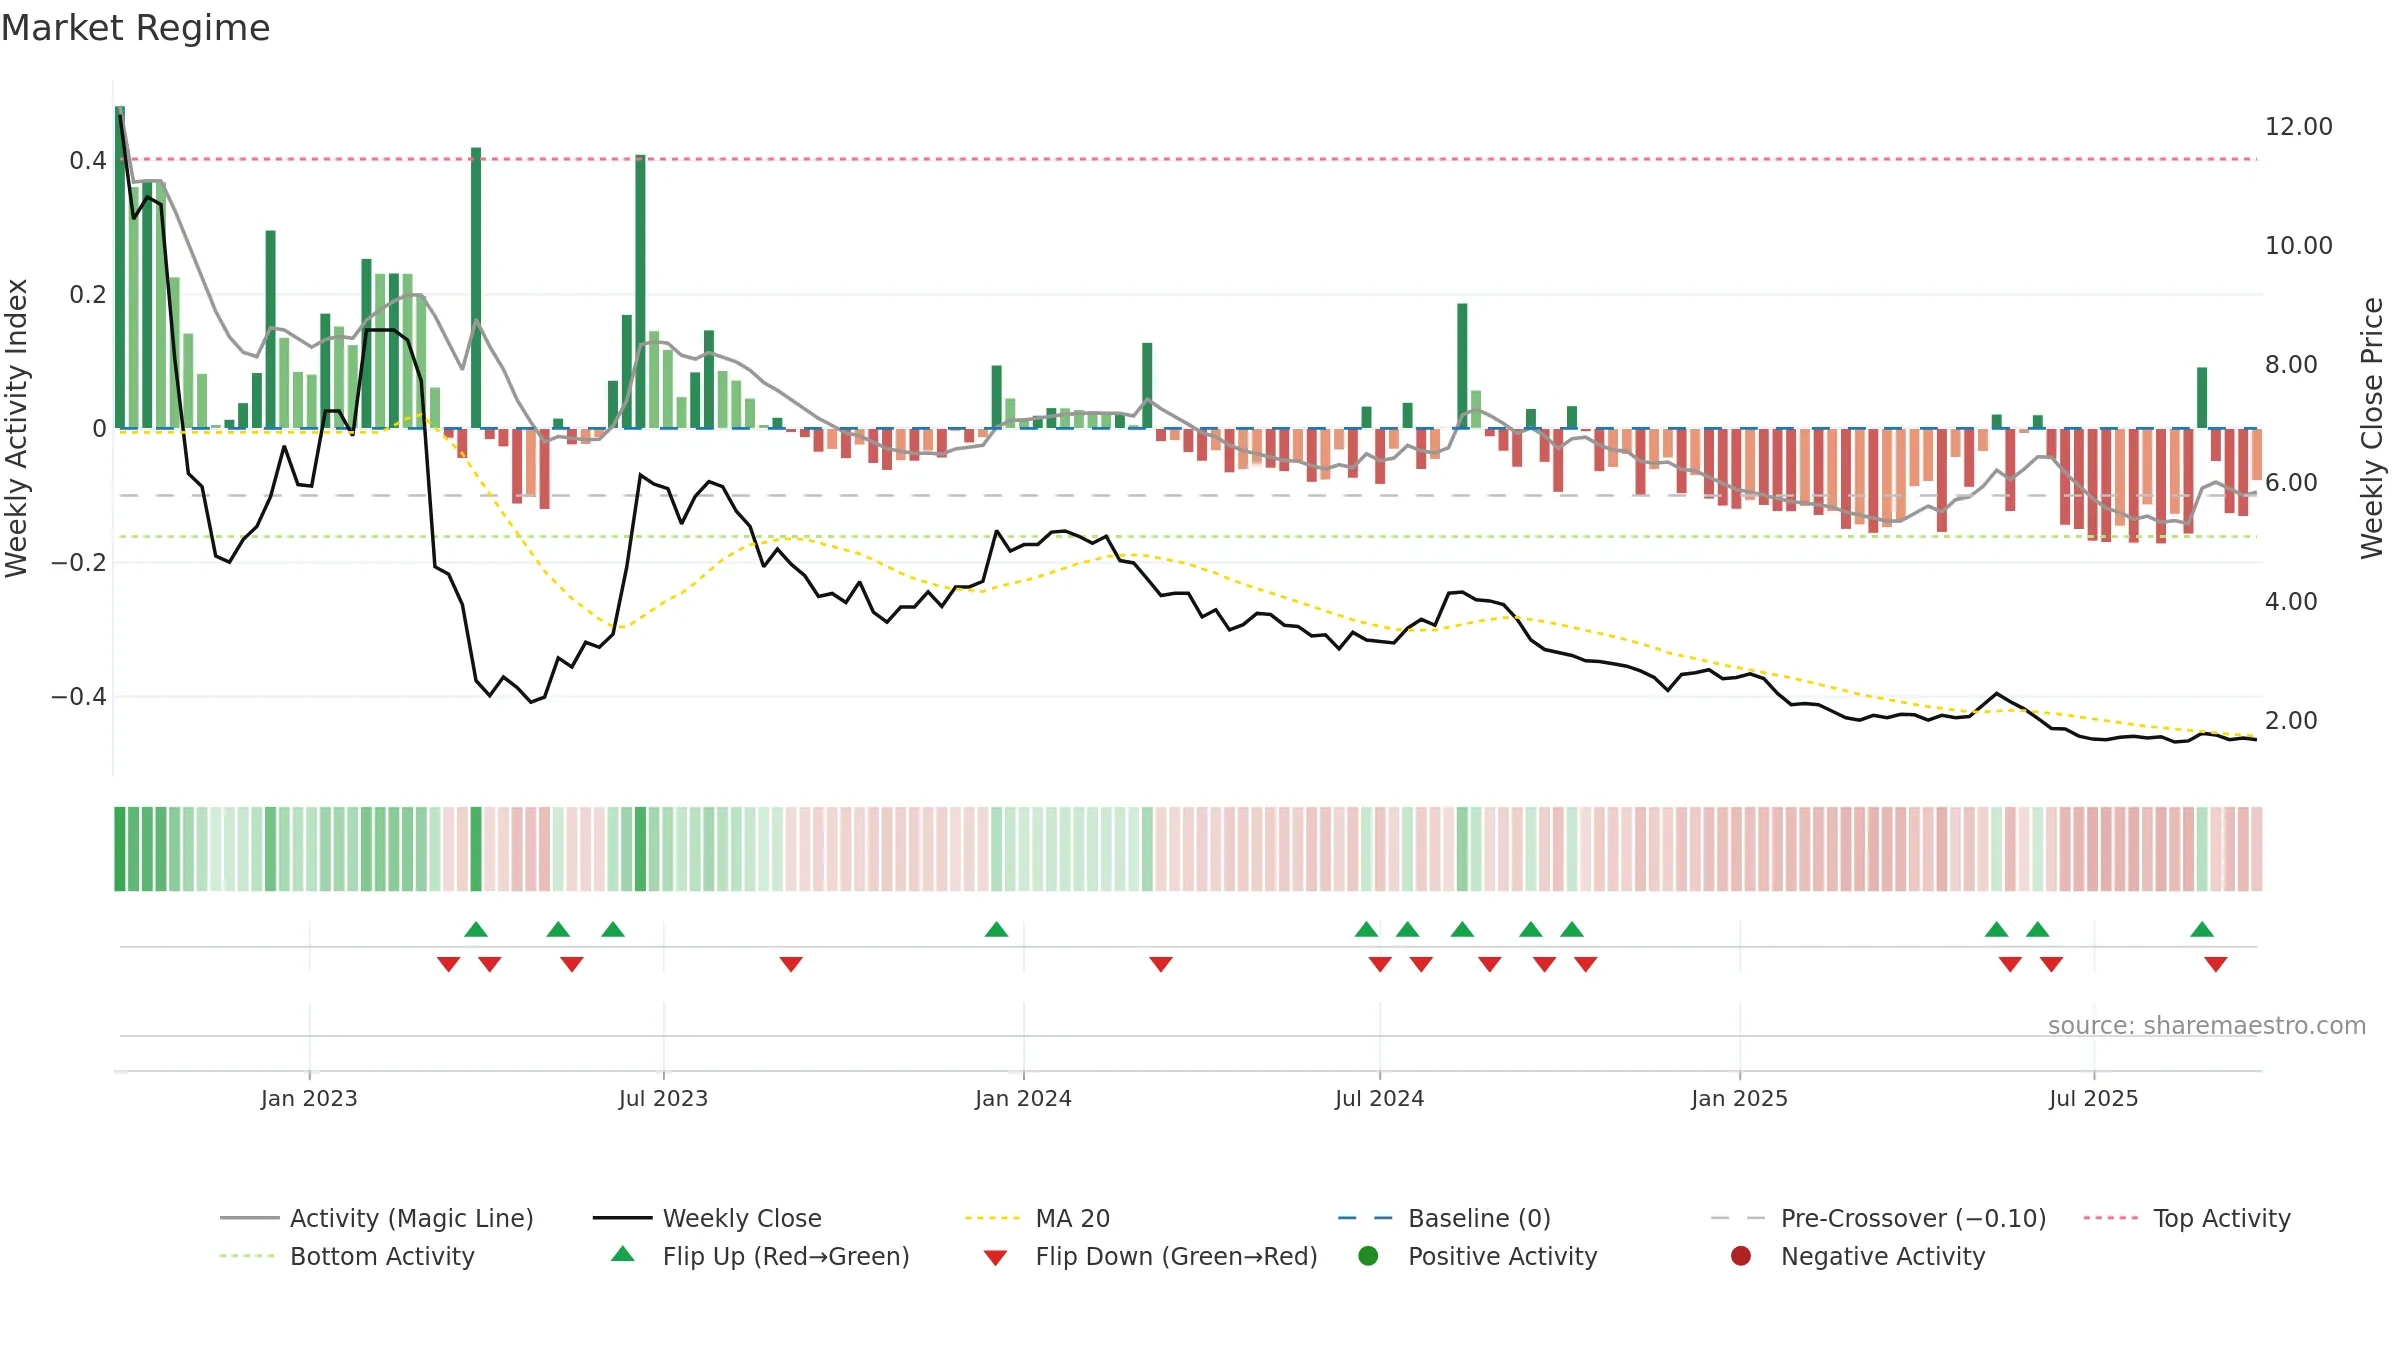This screenshot has width=2400, height=1350.
Task: Toggle the MA 20 legend entry
Action: [x=1037, y=1218]
